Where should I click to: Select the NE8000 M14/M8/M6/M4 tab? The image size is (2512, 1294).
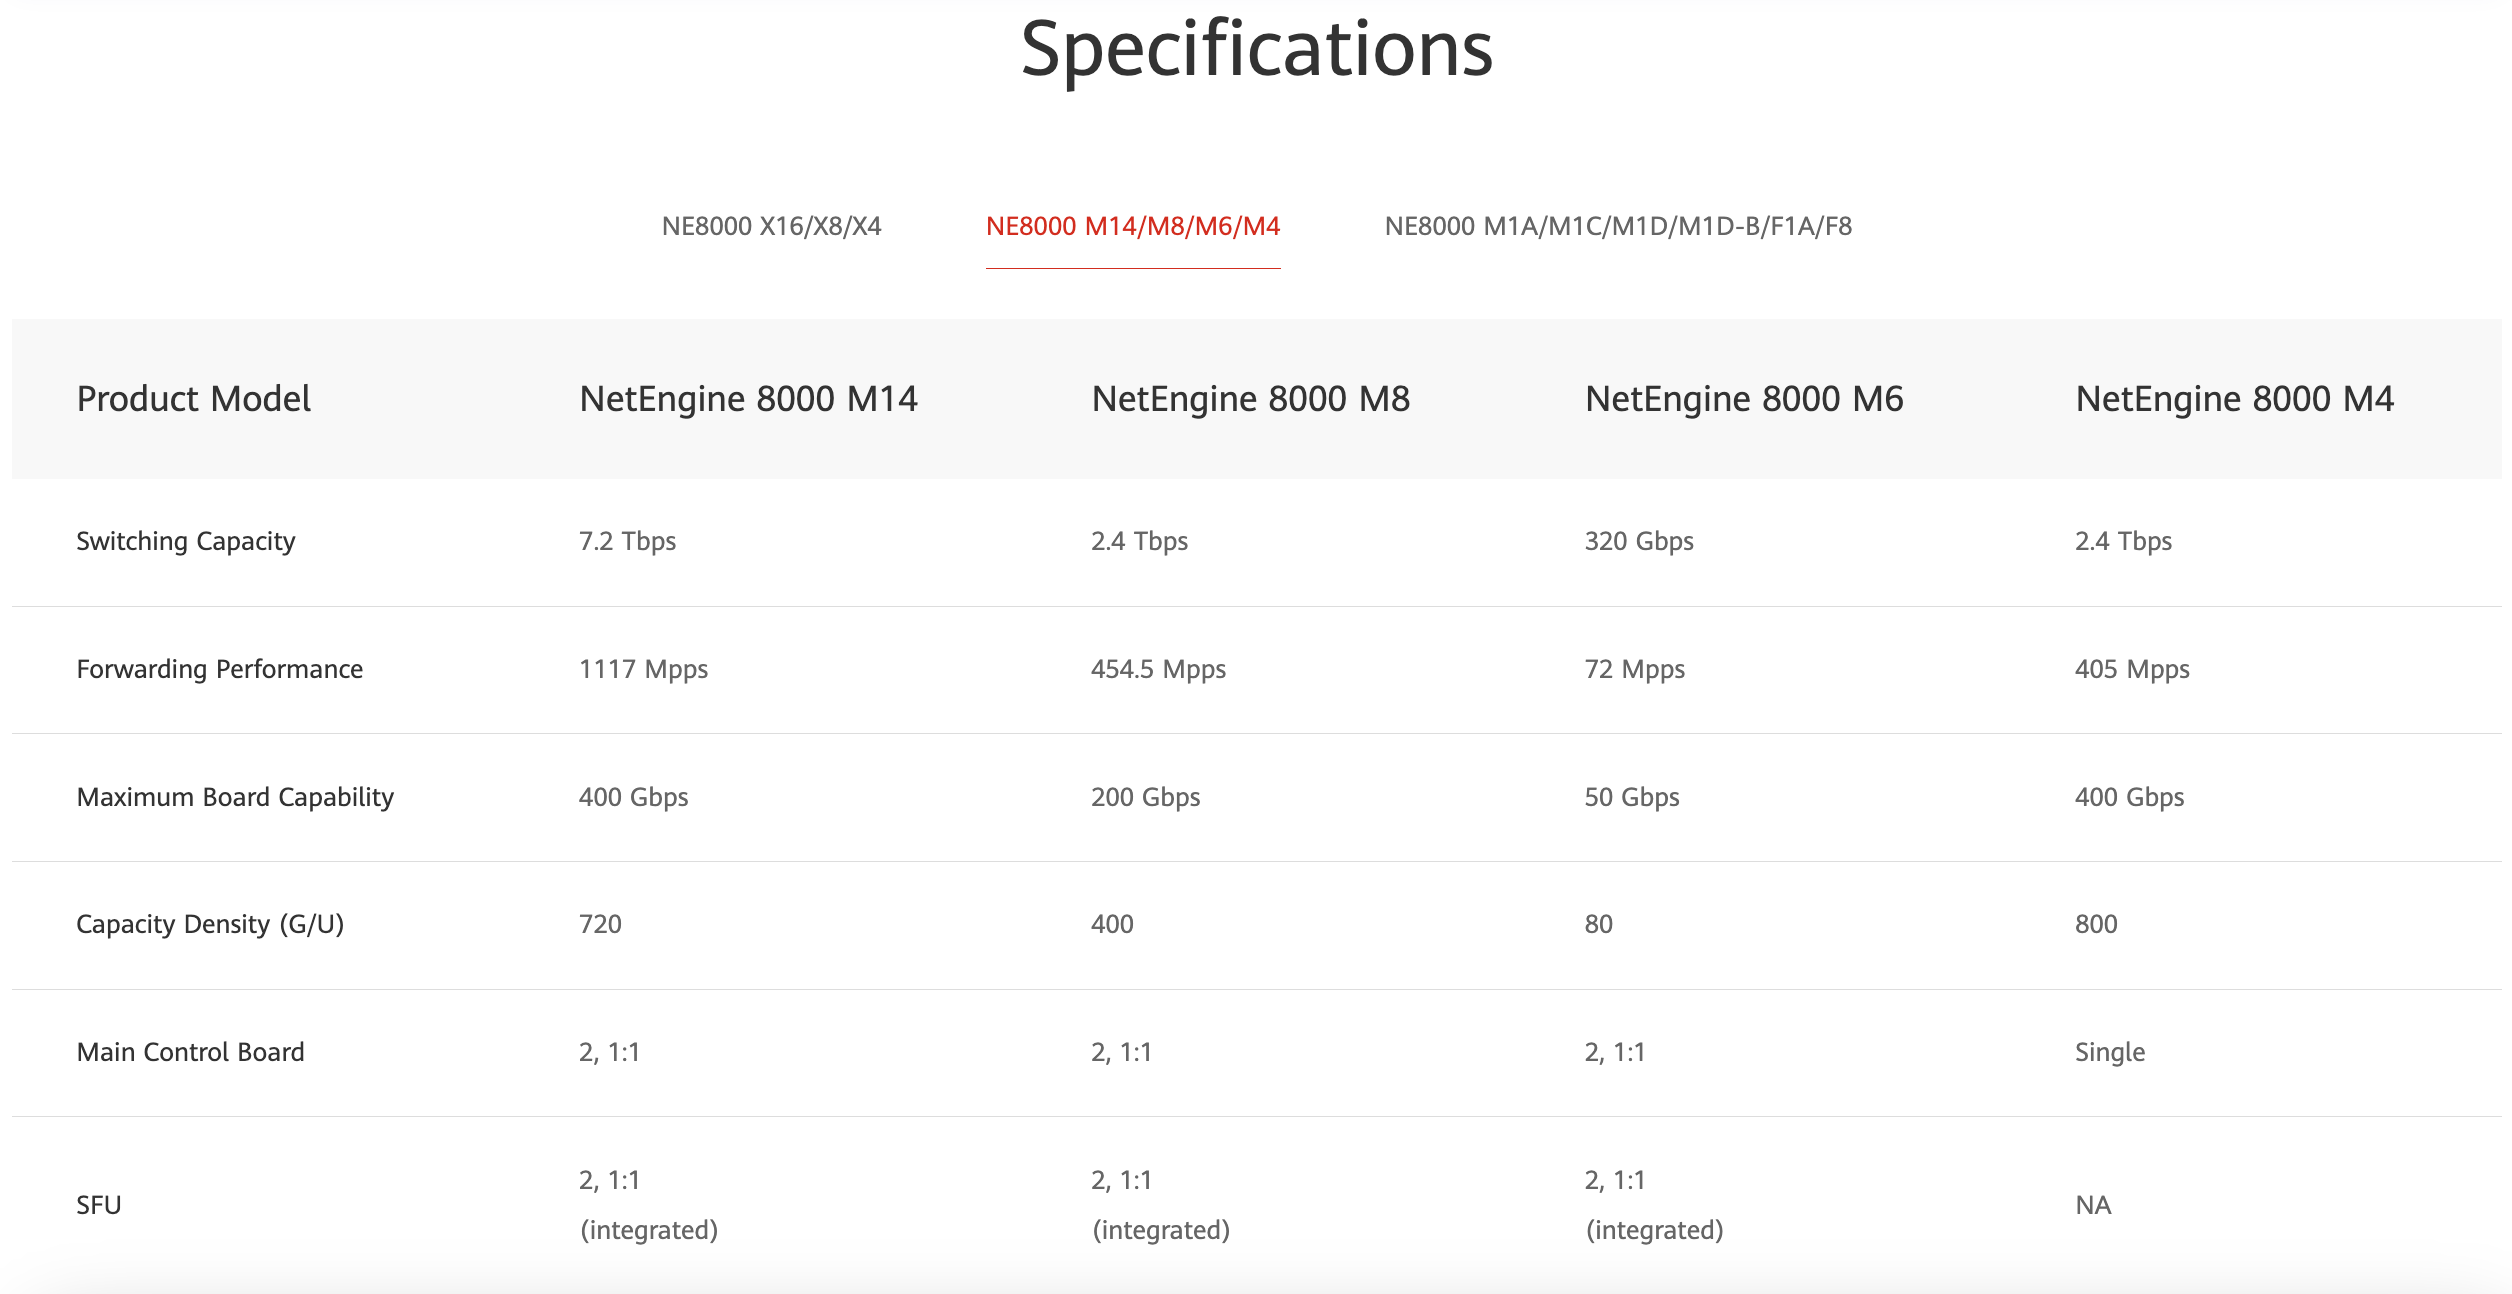[1132, 226]
